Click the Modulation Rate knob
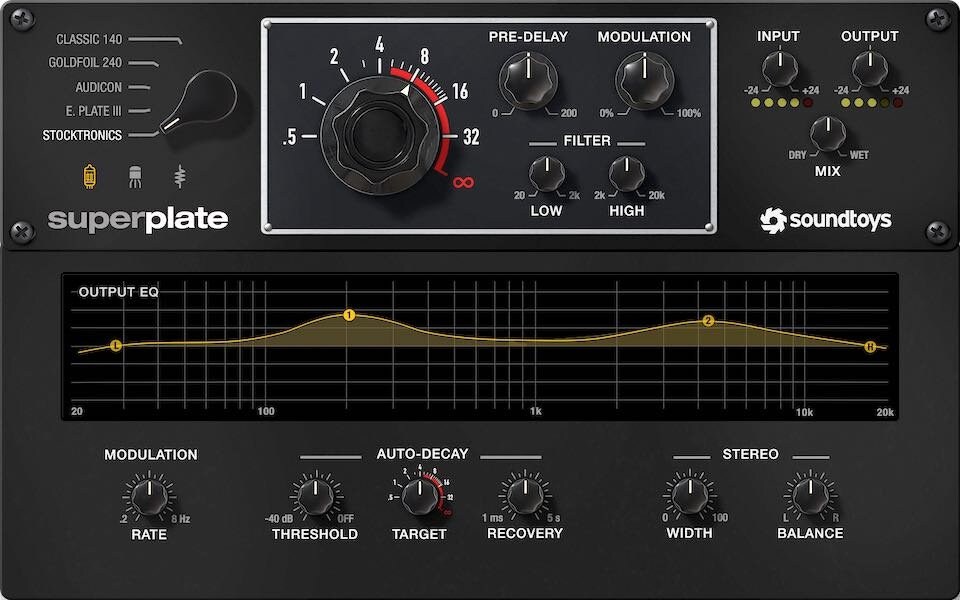Screen dimensions: 960x600 (x=149, y=497)
